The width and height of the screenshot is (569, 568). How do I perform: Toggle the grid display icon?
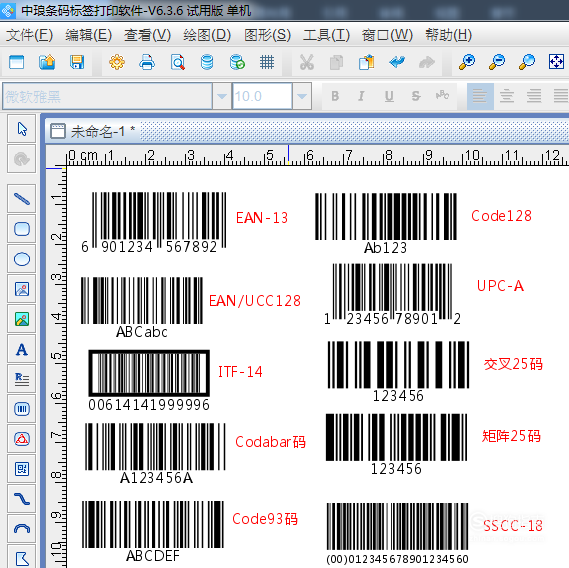click(267, 62)
